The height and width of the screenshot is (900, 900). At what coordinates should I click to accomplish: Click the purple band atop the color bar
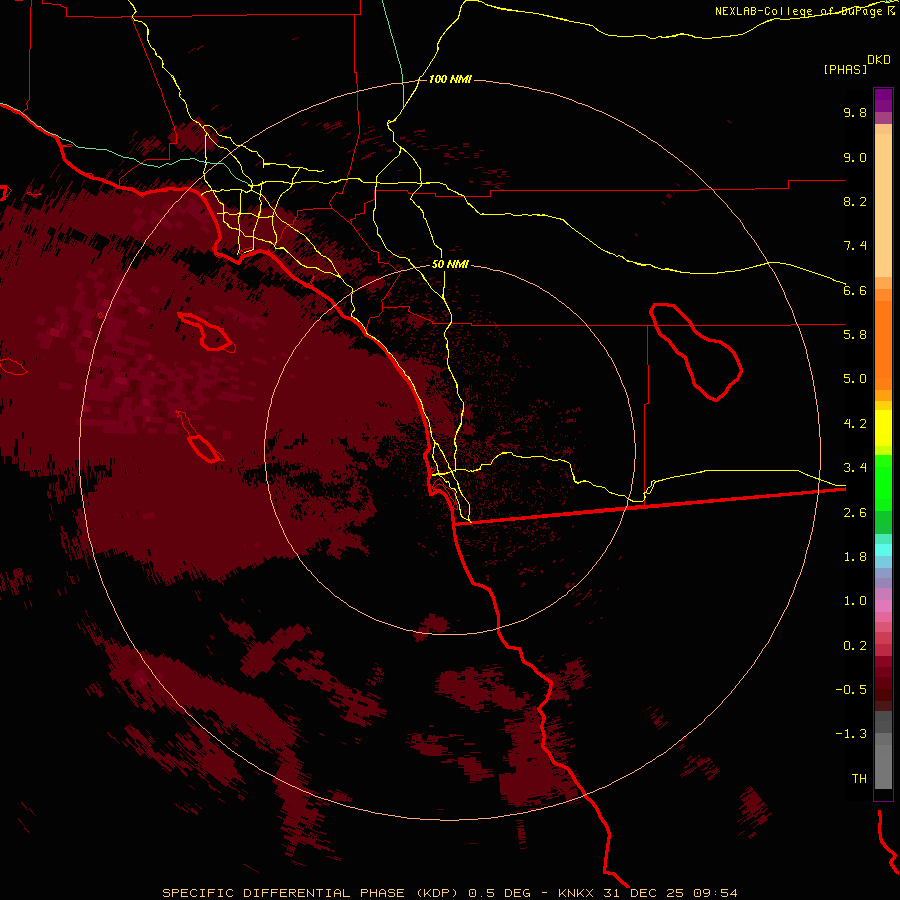883,100
